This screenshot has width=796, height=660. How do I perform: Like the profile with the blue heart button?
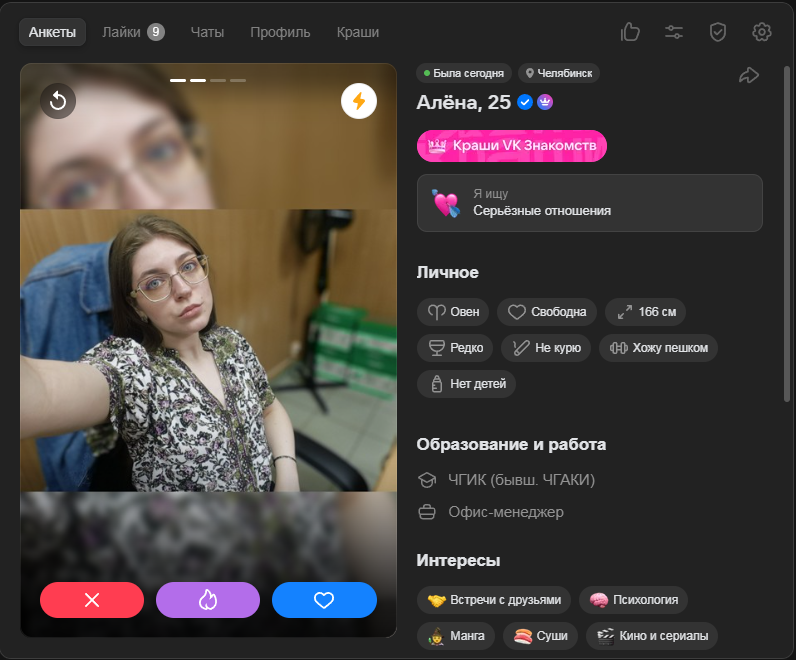click(324, 600)
